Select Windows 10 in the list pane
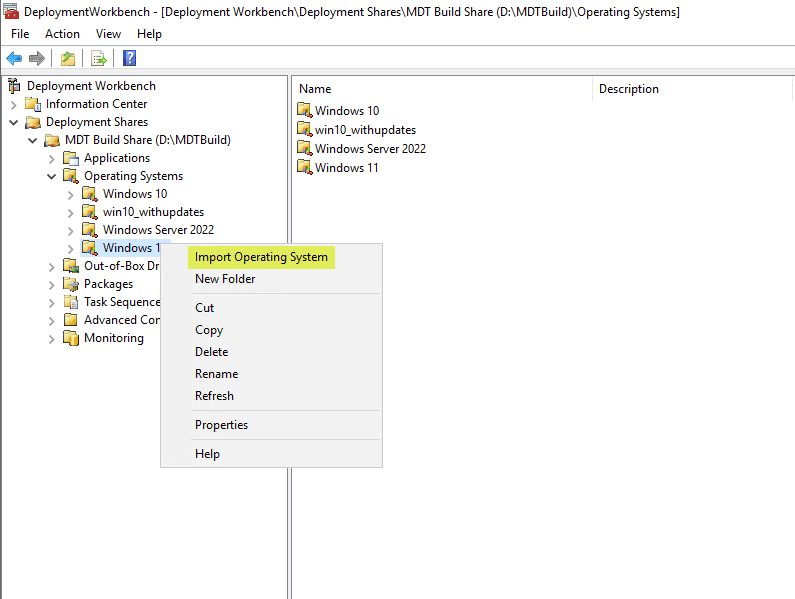 coord(347,111)
